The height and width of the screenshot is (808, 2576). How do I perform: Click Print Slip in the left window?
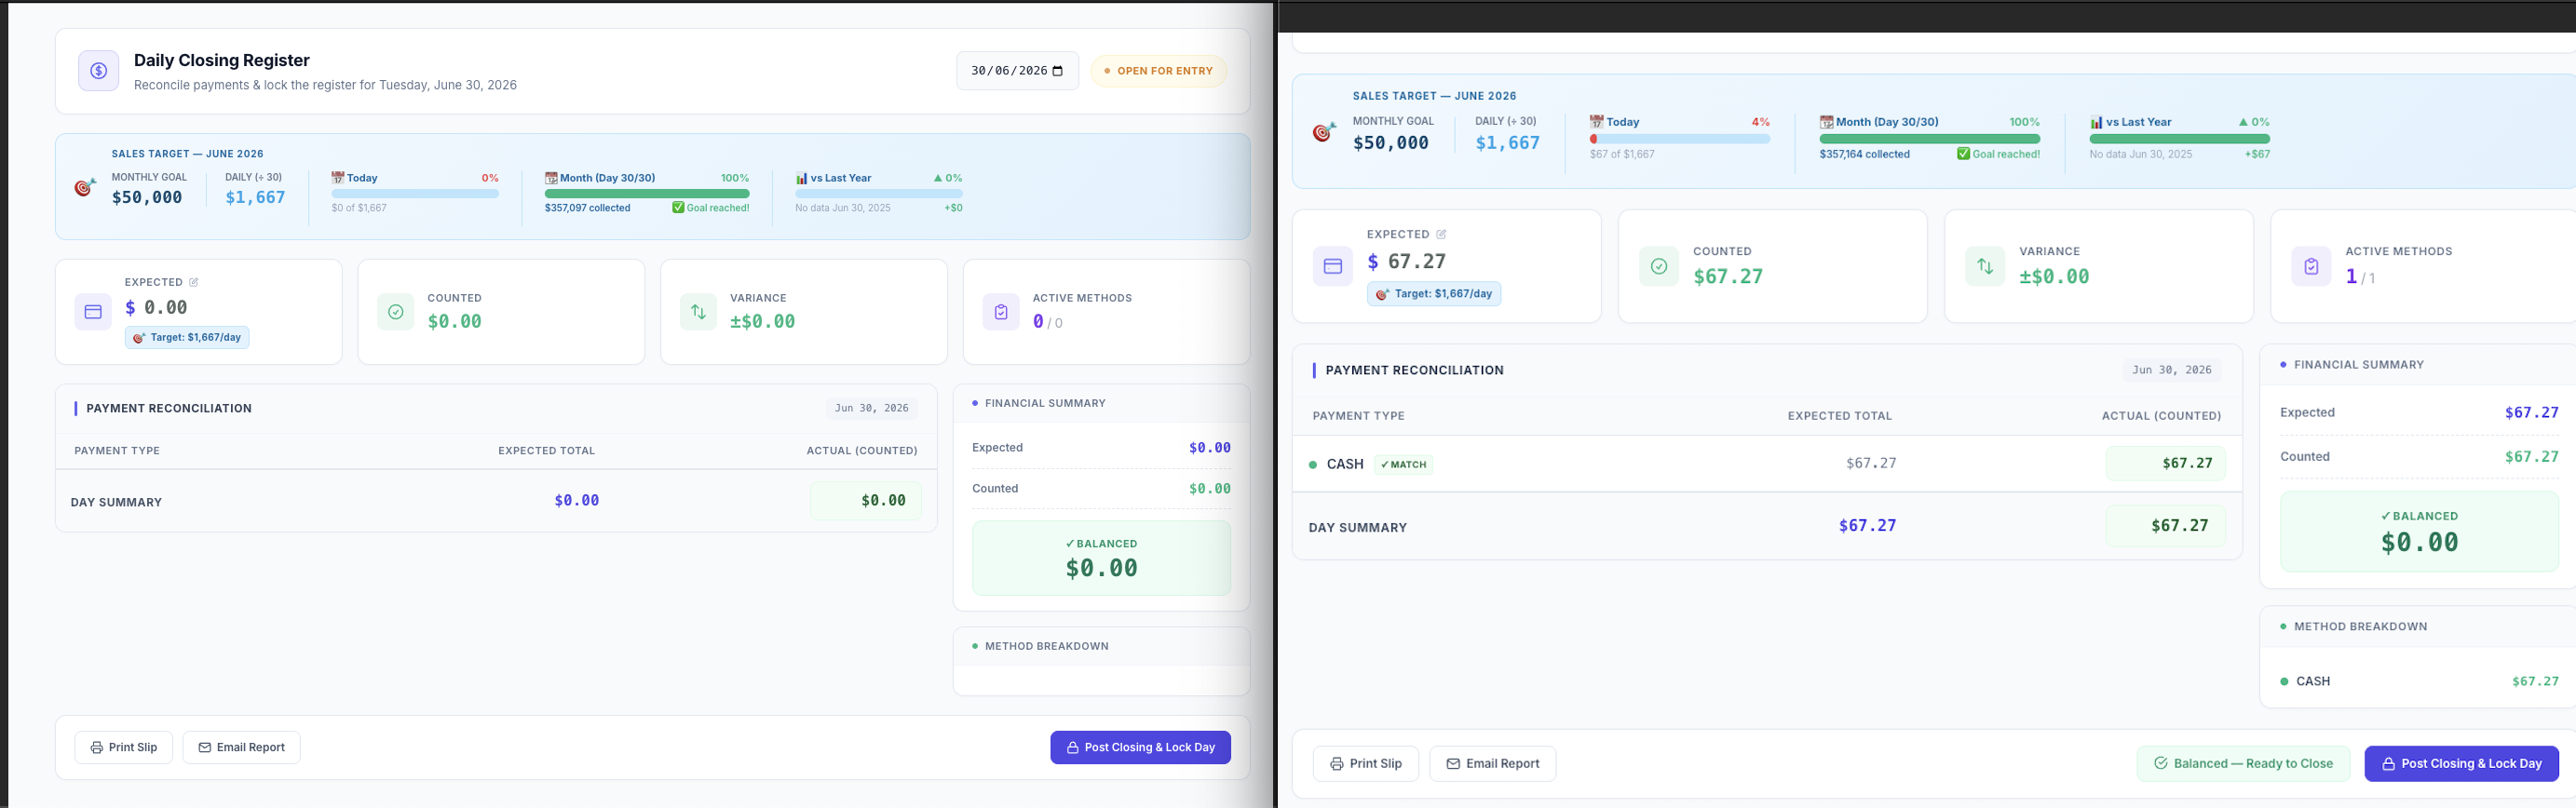(x=124, y=747)
